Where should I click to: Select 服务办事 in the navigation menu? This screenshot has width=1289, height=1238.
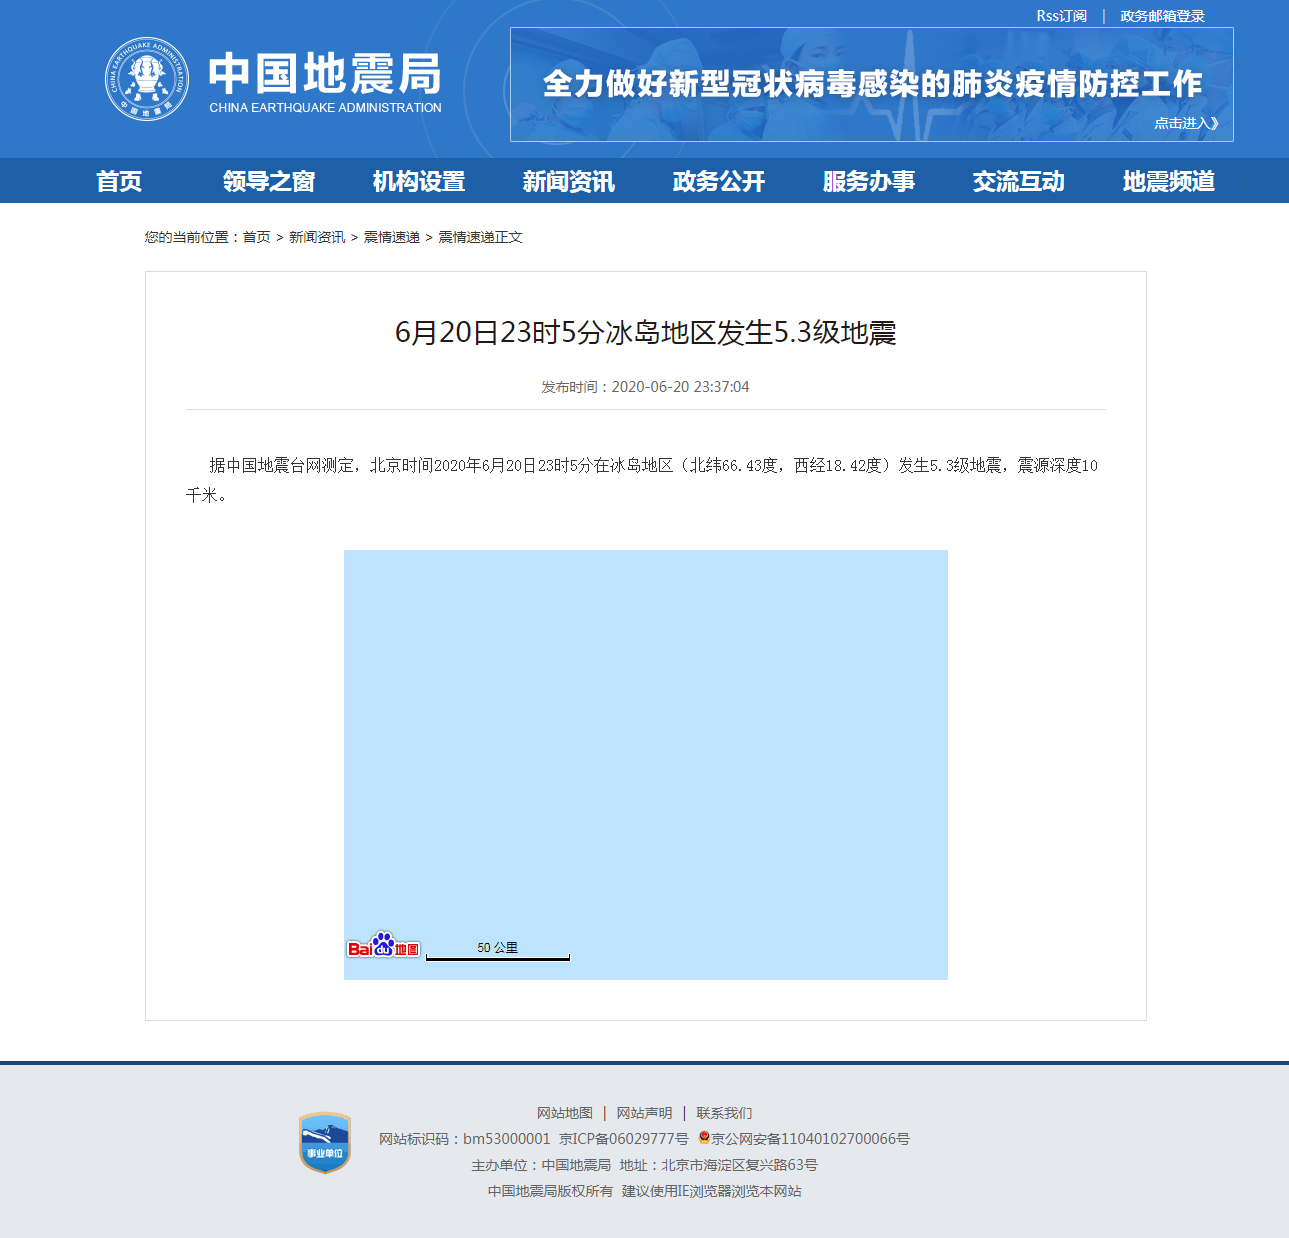coord(867,181)
